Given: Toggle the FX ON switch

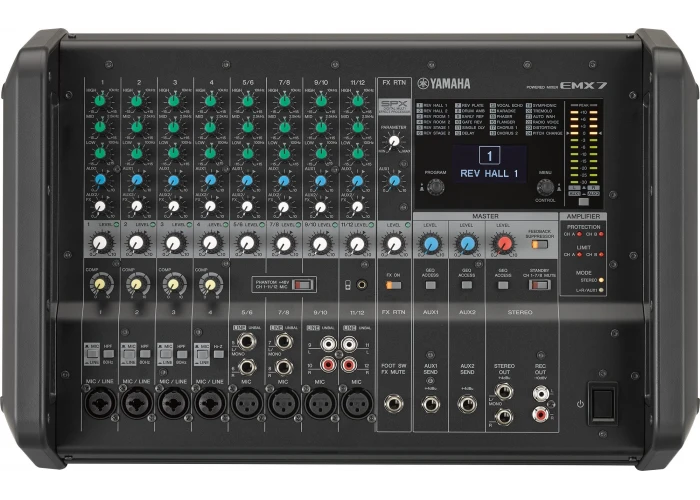Looking at the screenshot, I should pyautogui.click(x=394, y=285).
